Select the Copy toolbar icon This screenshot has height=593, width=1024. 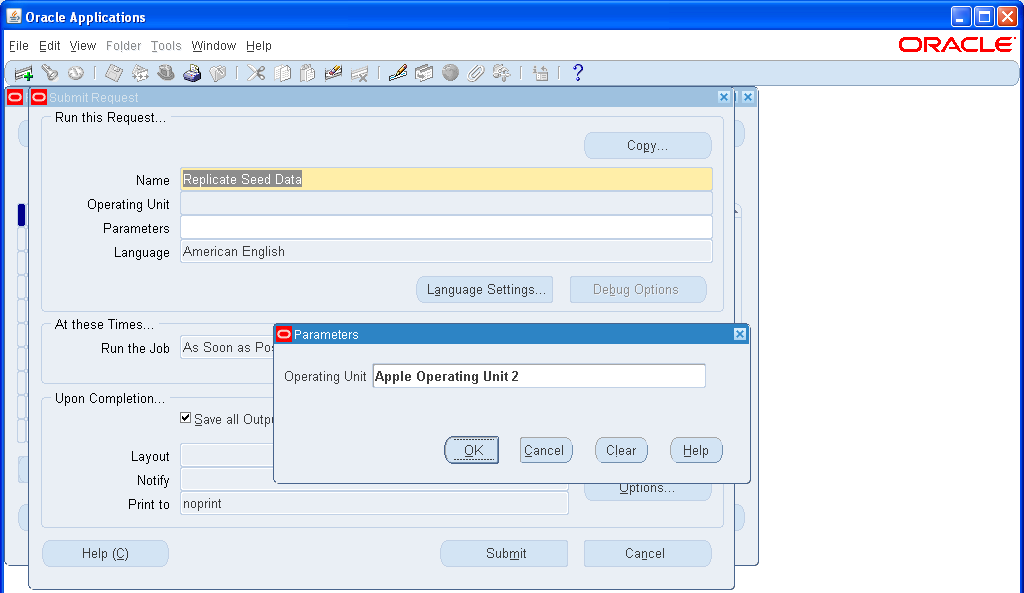pos(283,72)
